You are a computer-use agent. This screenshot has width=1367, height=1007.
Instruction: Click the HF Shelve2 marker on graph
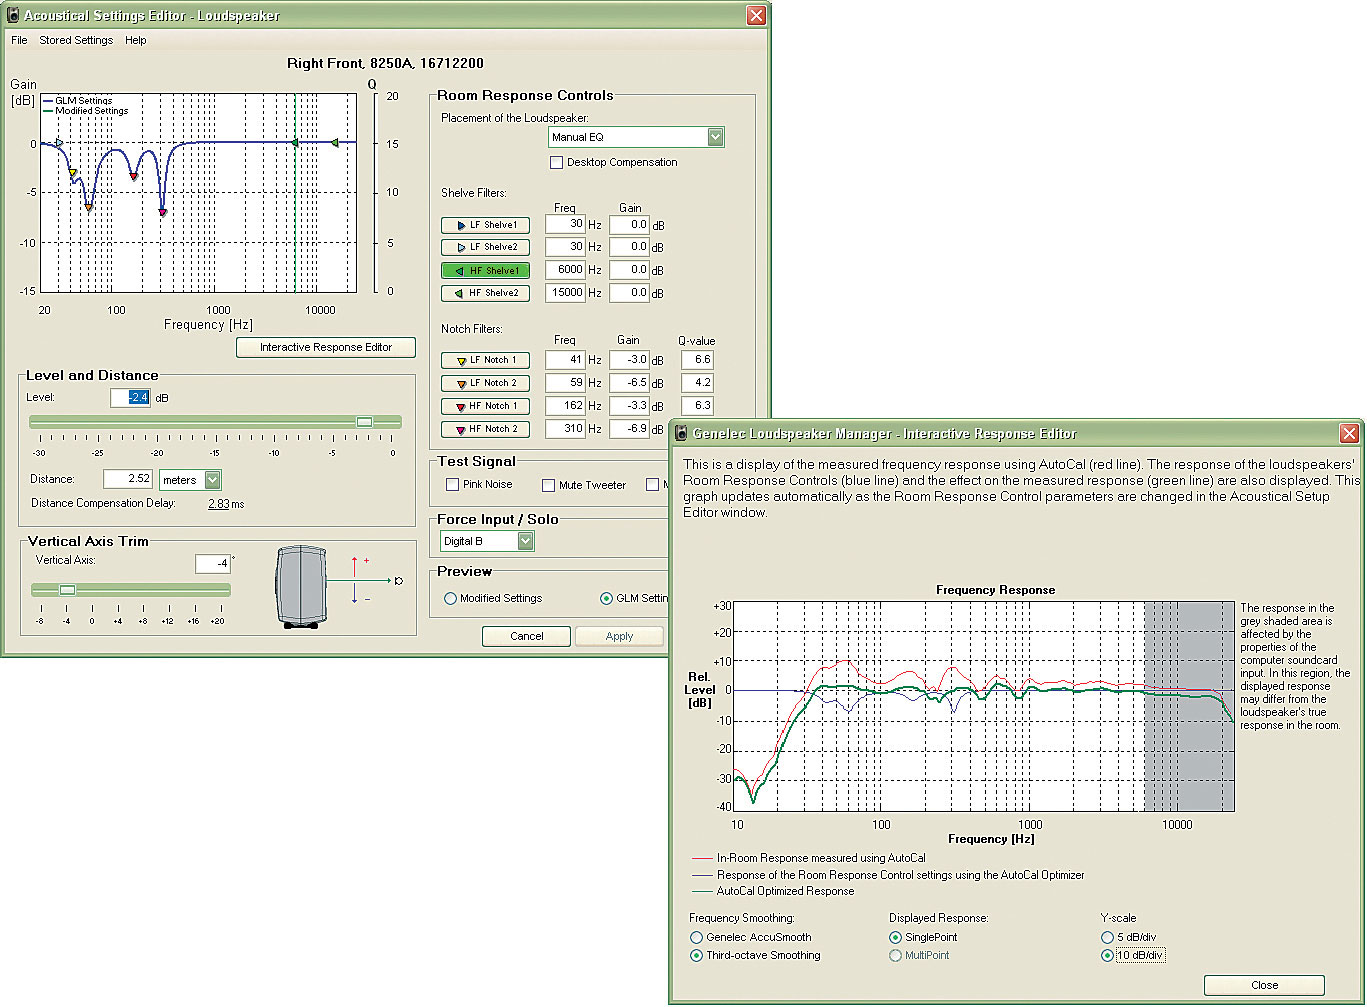334,143
